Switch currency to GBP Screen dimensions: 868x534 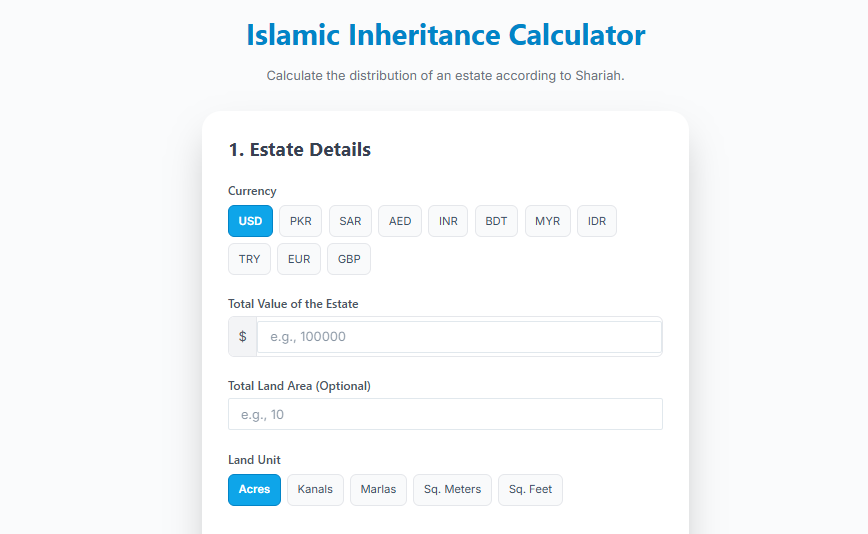click(349, 259)
